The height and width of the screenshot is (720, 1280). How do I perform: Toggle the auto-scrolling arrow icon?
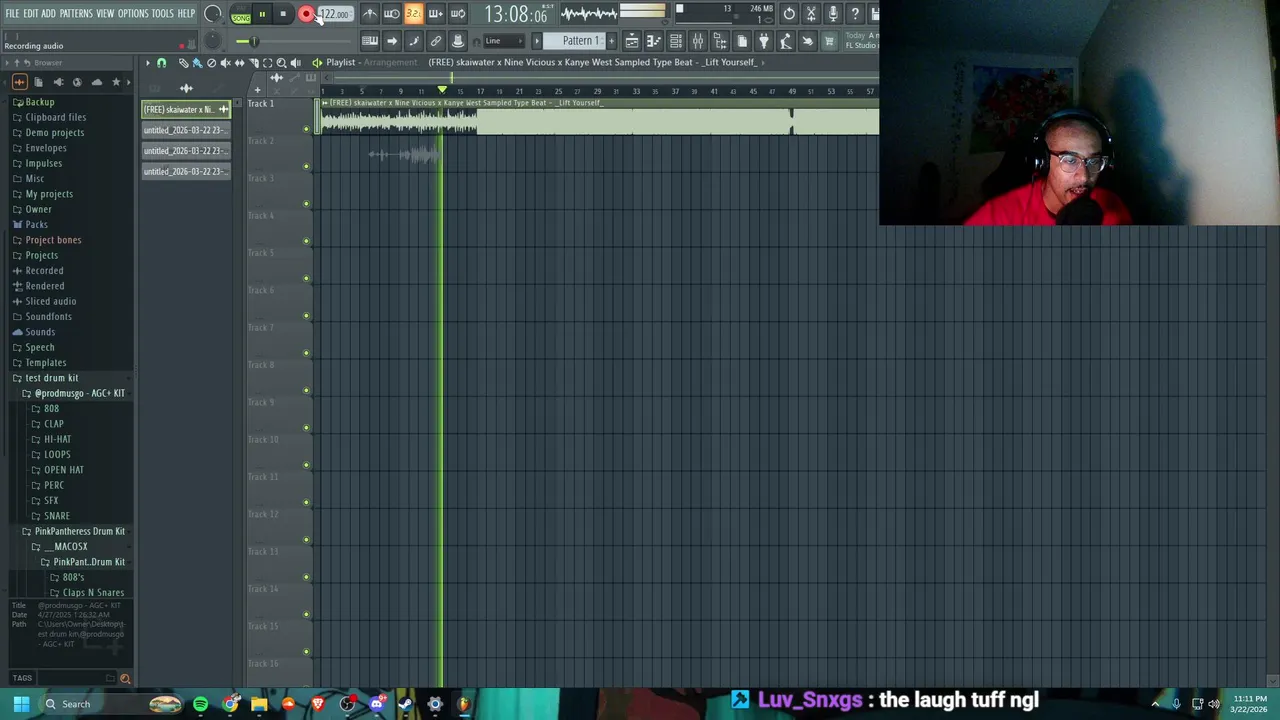click(392, 41)
